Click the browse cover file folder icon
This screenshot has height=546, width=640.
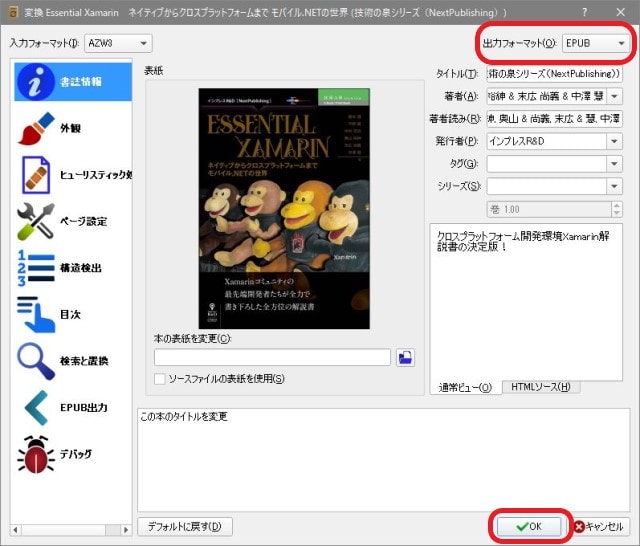(x=405, y=357)
